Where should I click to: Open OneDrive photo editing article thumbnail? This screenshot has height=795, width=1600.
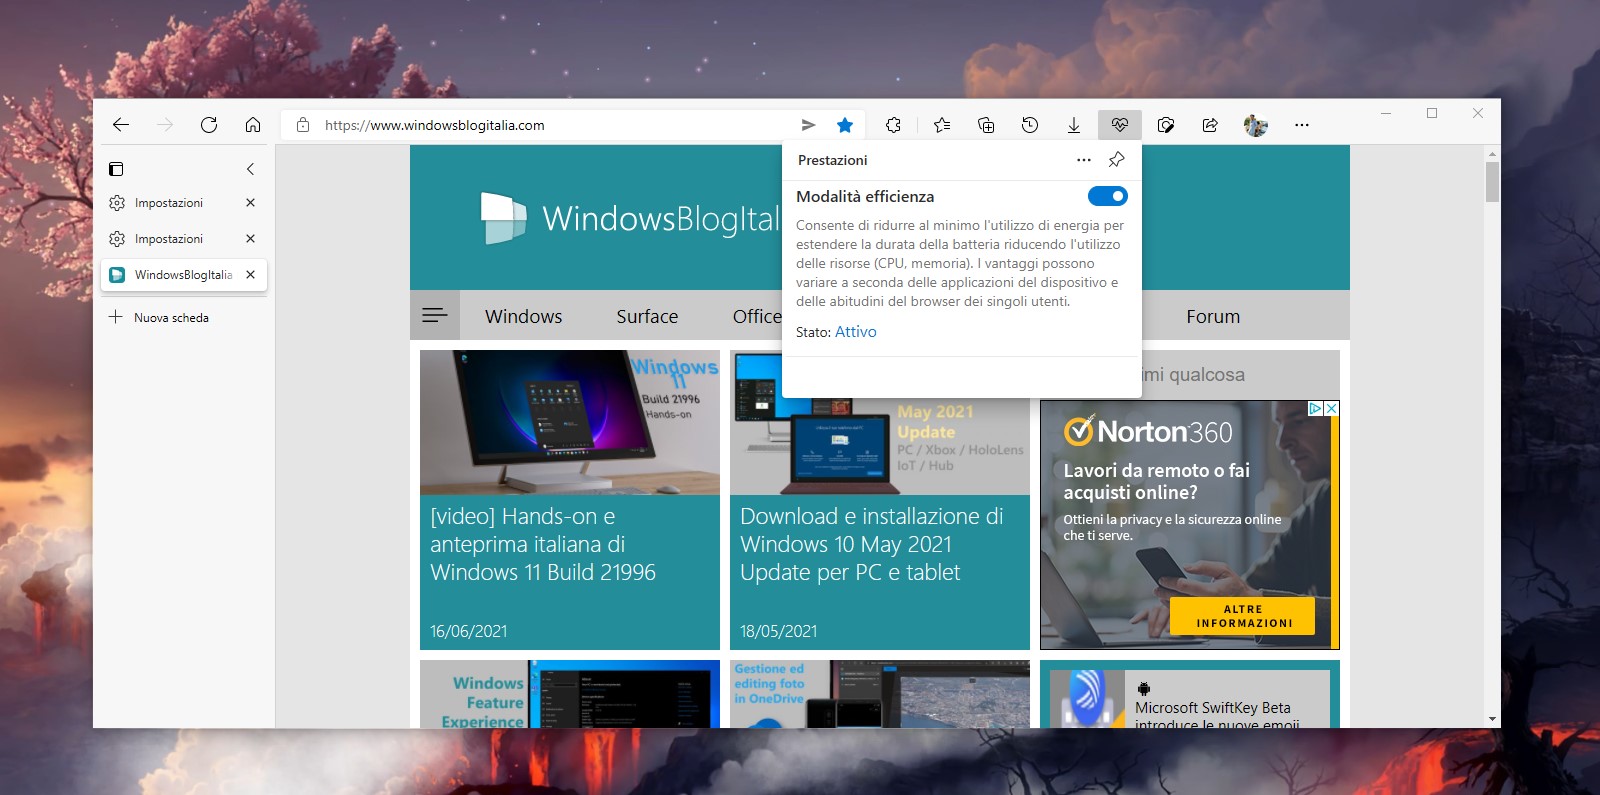click(x=880, y=694)
